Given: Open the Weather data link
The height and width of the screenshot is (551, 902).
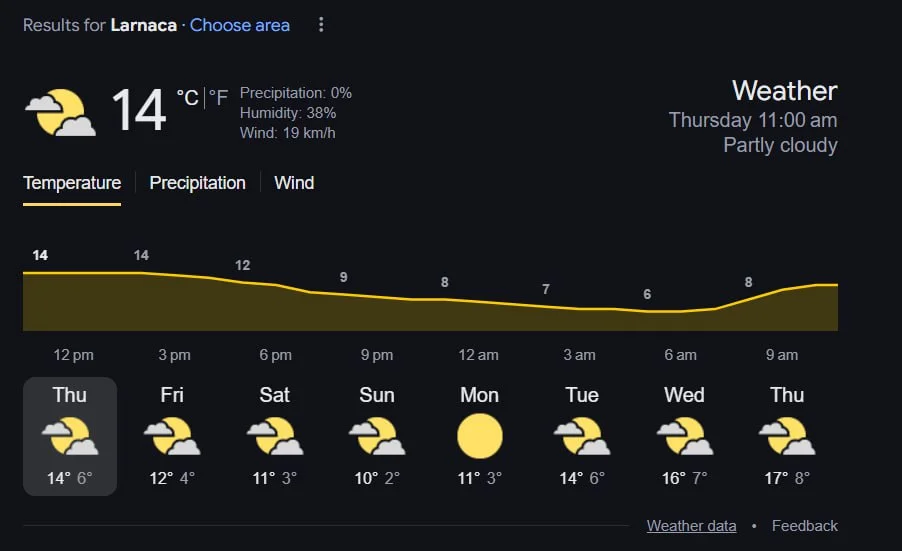Looking at the screenshot, I should point(691,526).
